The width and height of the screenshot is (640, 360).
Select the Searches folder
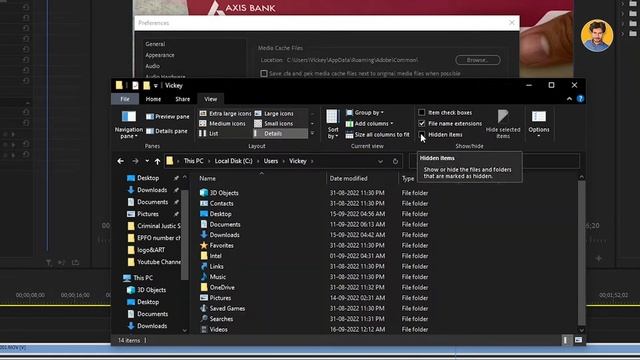(x=221, y=319)
